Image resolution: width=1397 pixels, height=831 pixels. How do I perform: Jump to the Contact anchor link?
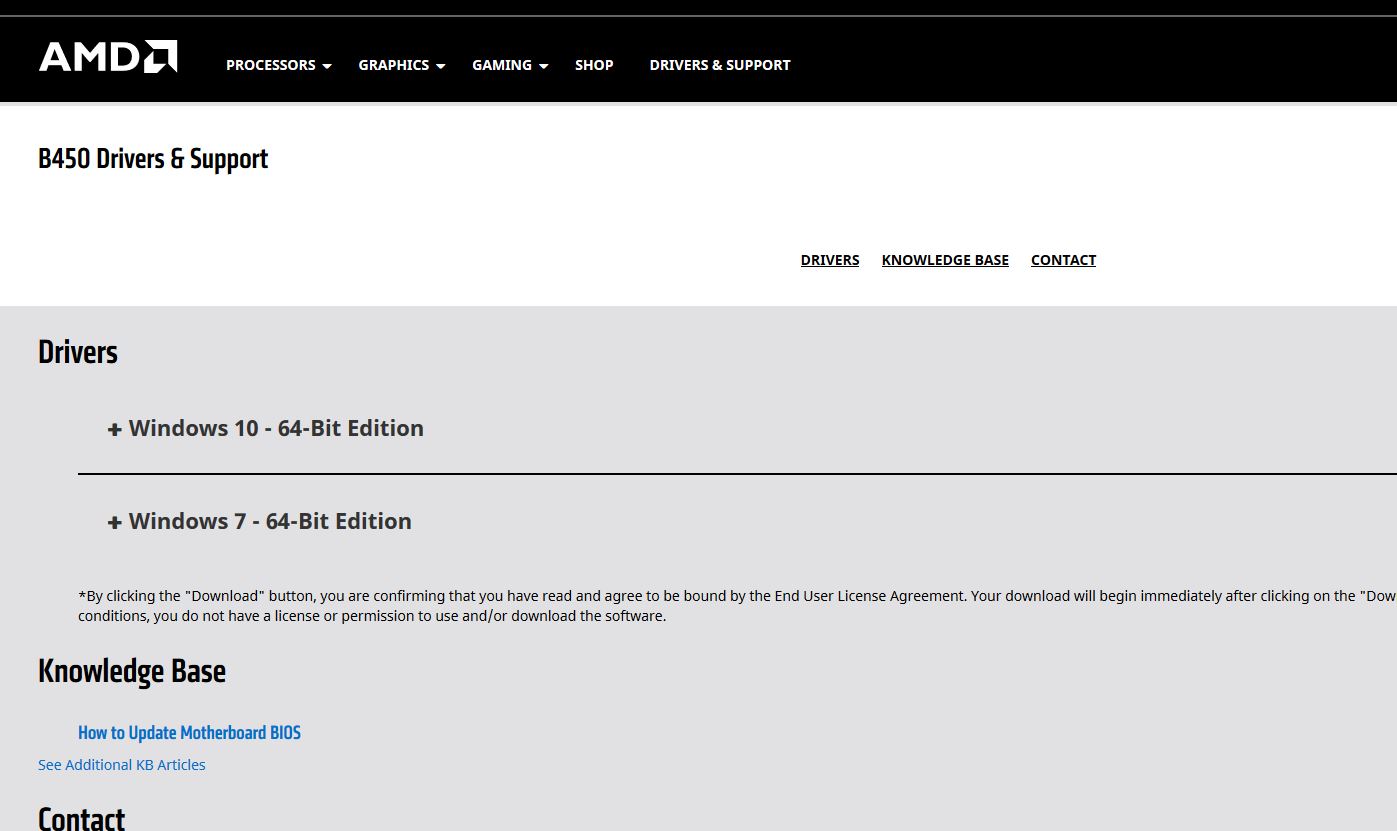[1063, 260]
